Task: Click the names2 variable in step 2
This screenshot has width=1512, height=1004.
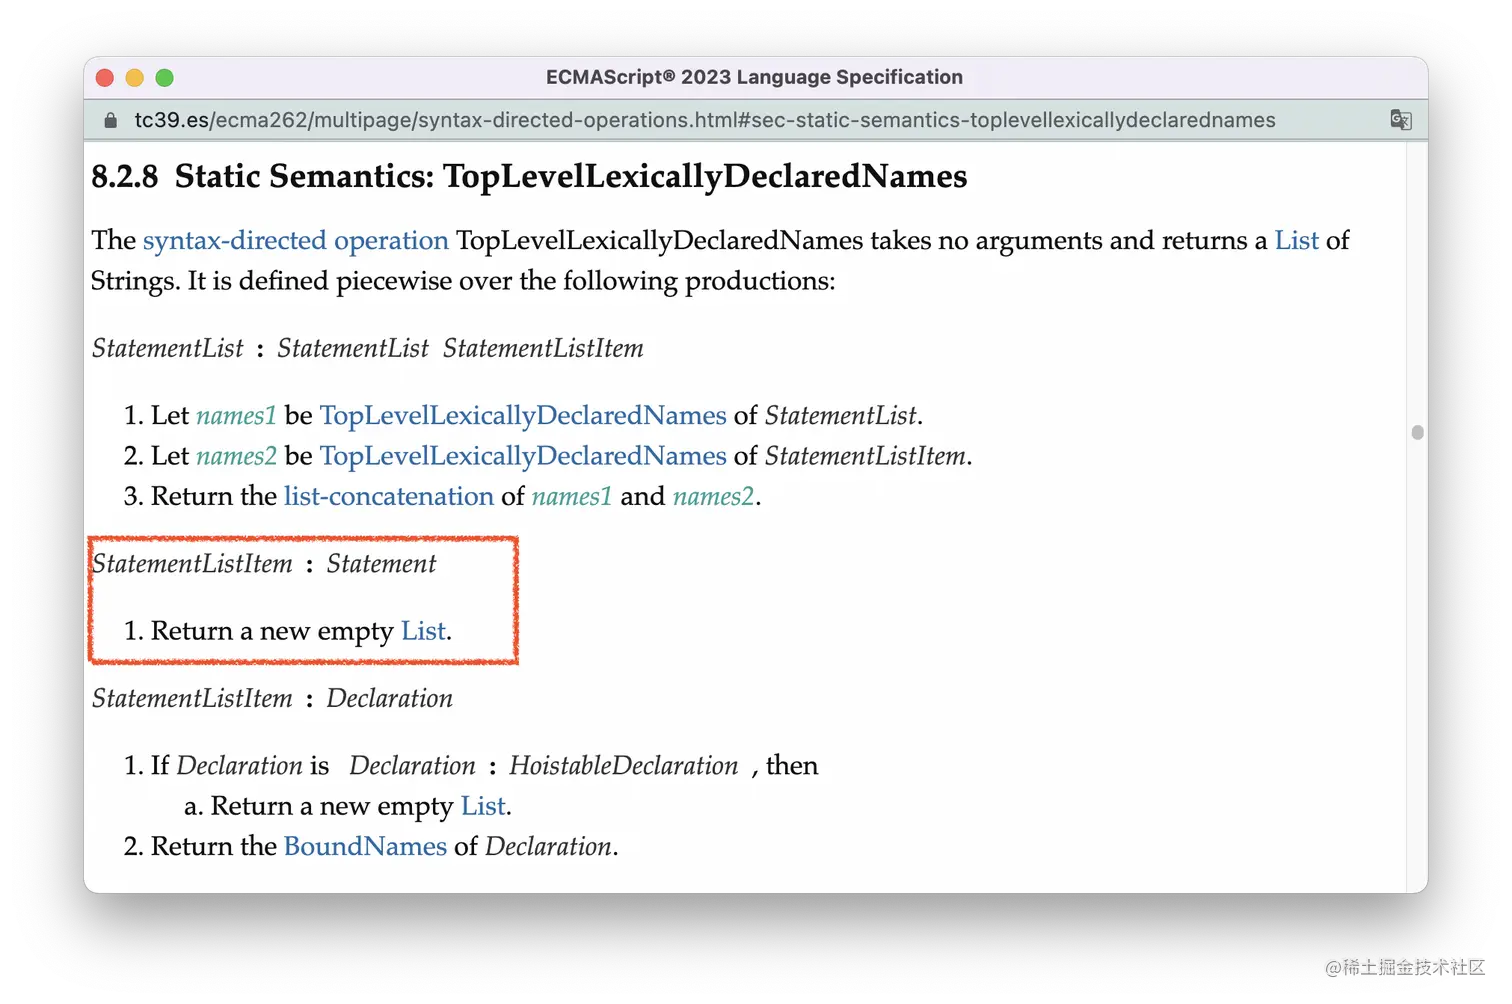Action: (x=236, y=456)
